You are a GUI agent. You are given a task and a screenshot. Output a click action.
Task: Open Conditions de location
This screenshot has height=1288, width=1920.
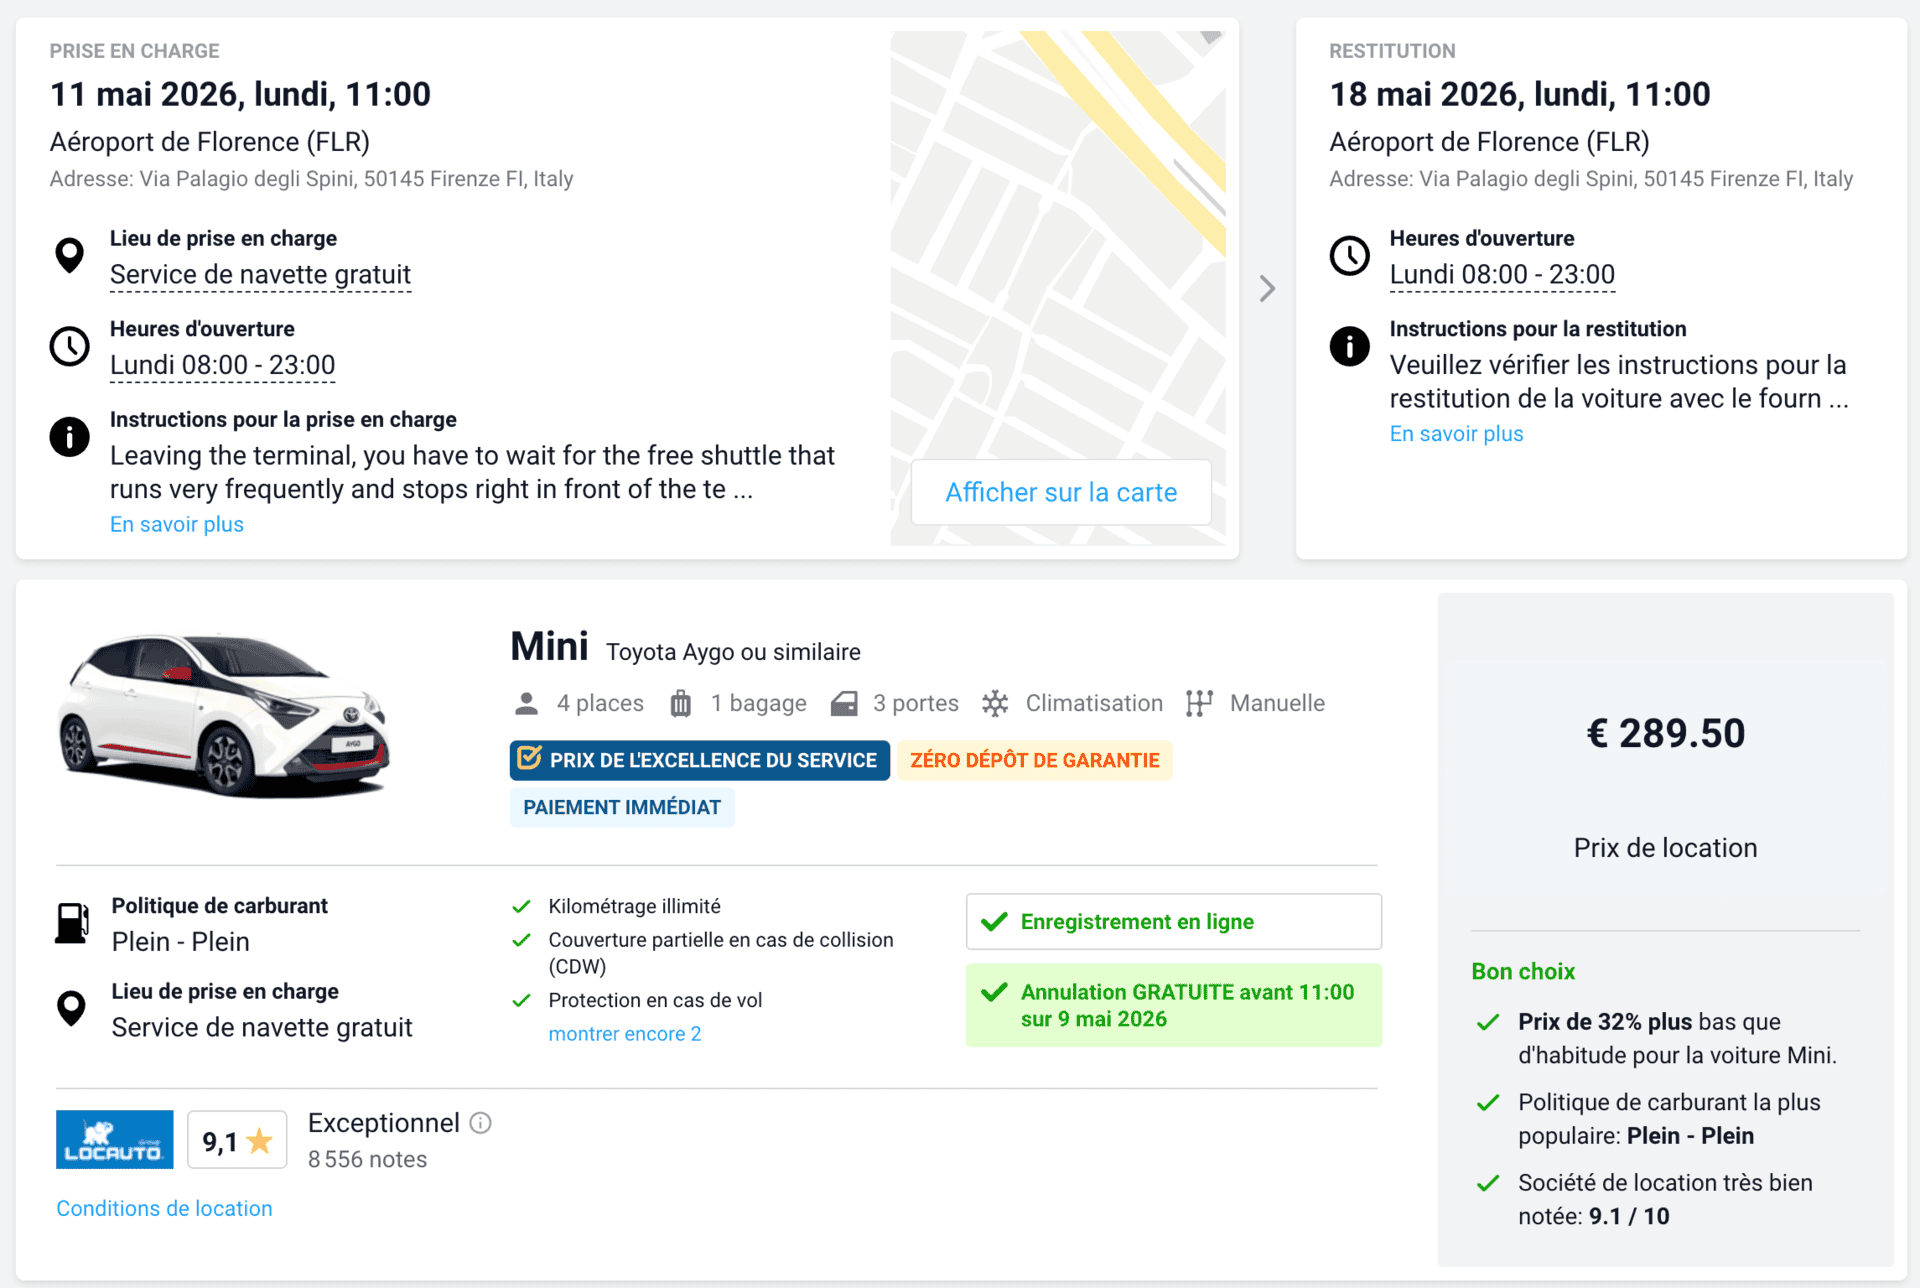[x=164, y=1208]
